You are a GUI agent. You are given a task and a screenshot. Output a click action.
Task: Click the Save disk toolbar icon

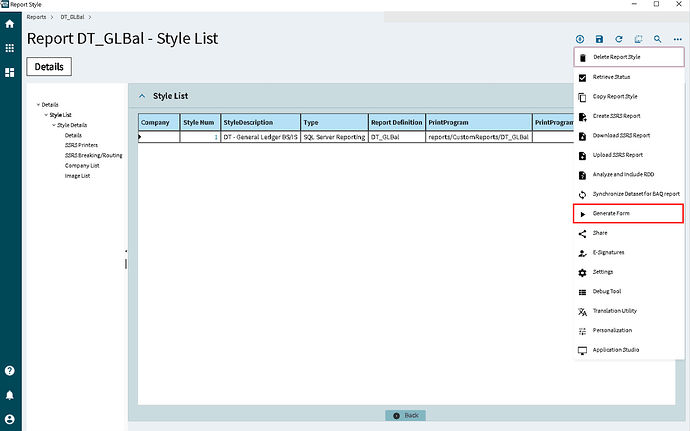click(x=599, y=39)
